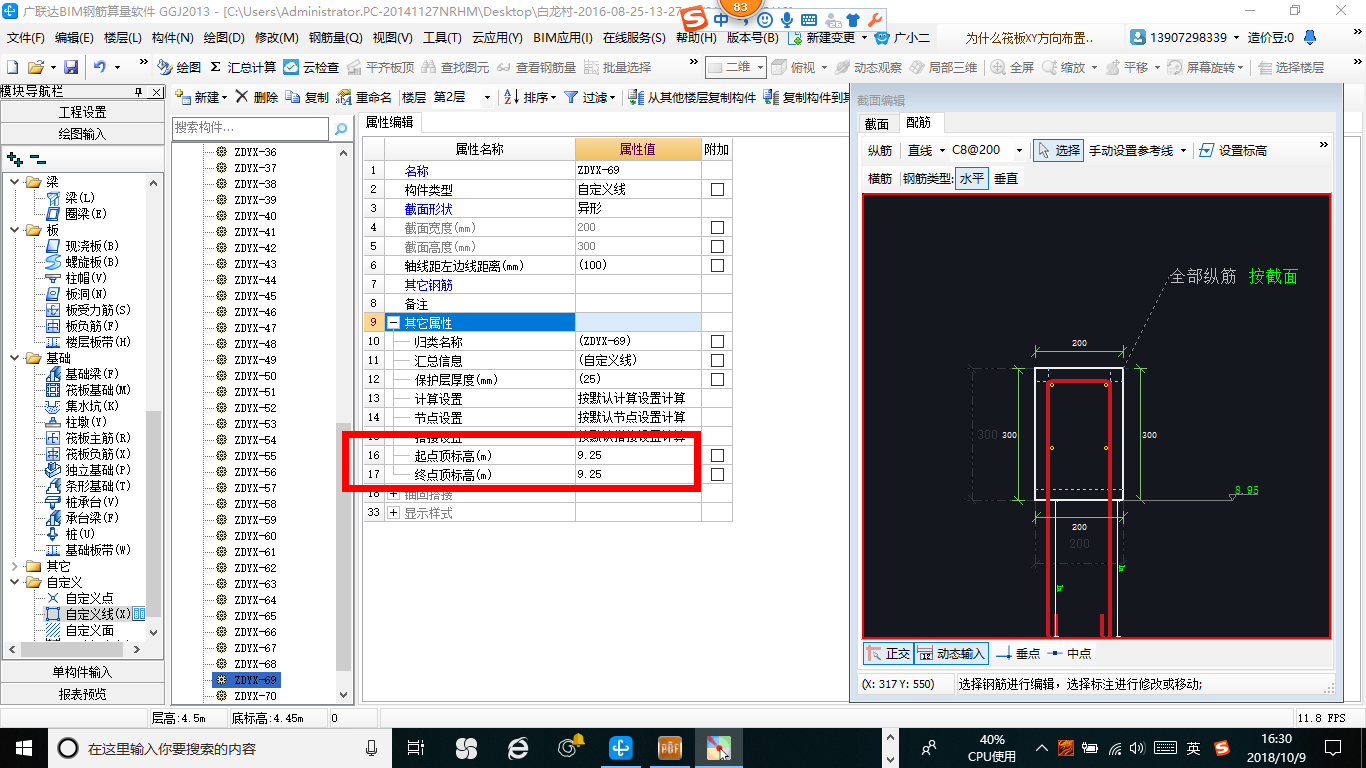Toggle 附加 checkbox for 构件类型
The image size is (1366, 768).
[717, 190]
